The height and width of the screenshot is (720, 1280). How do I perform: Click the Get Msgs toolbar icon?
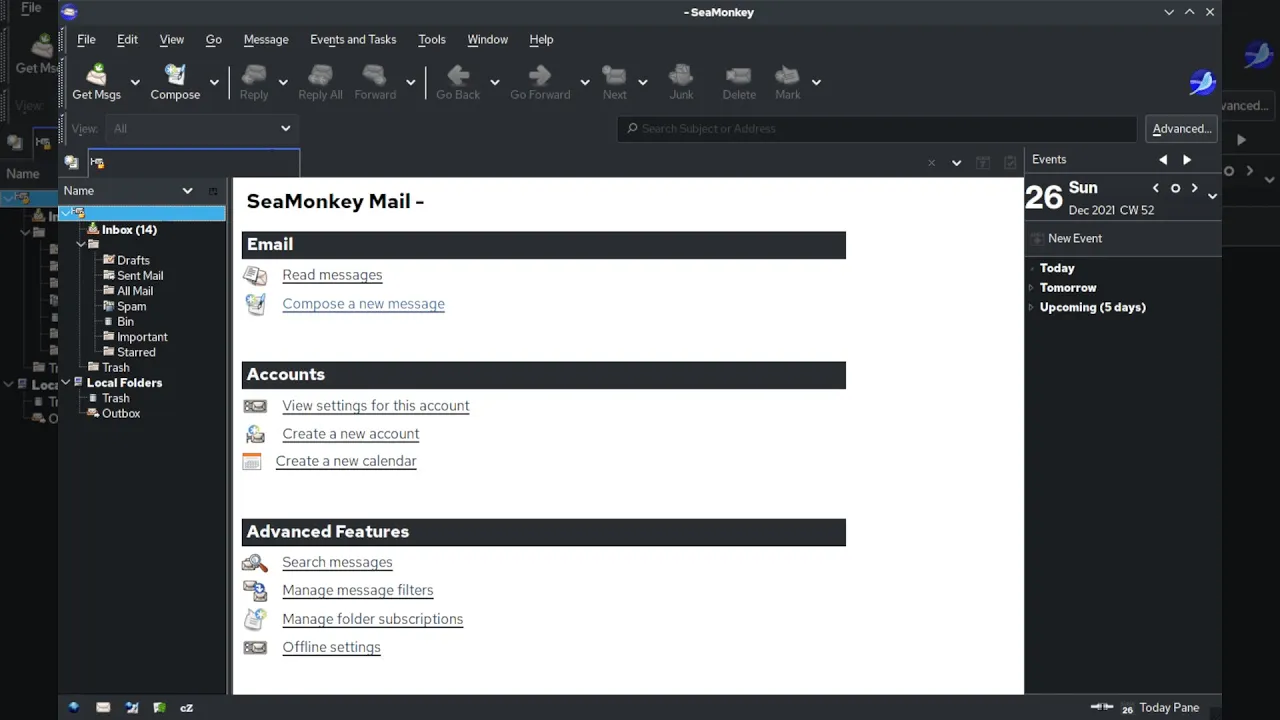pyautogui.click(x=96, y=76)
